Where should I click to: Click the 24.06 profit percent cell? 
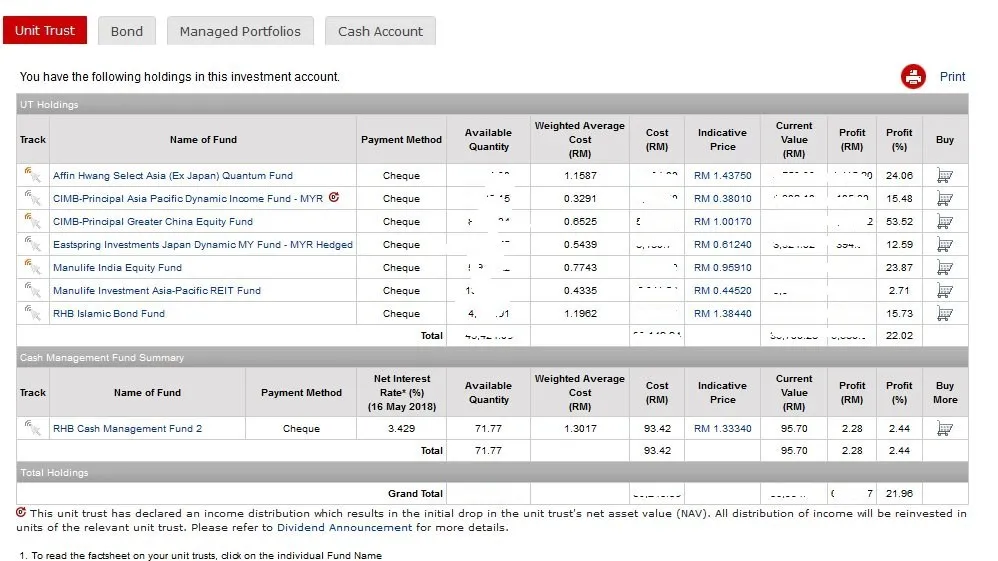coord(899,175)
